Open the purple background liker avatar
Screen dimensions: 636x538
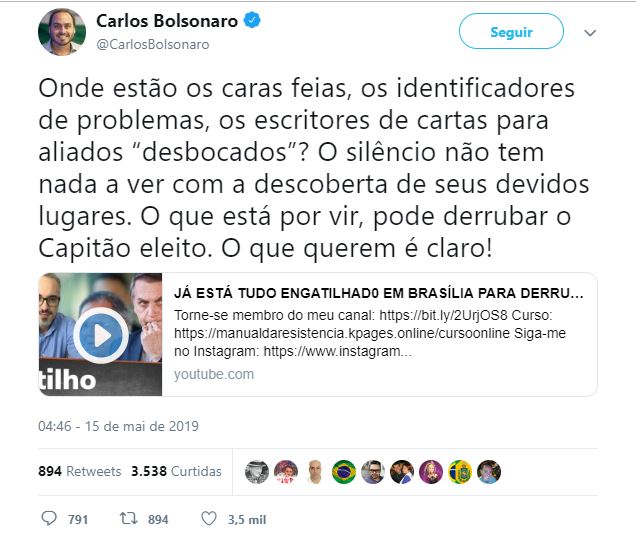[431, 472]
